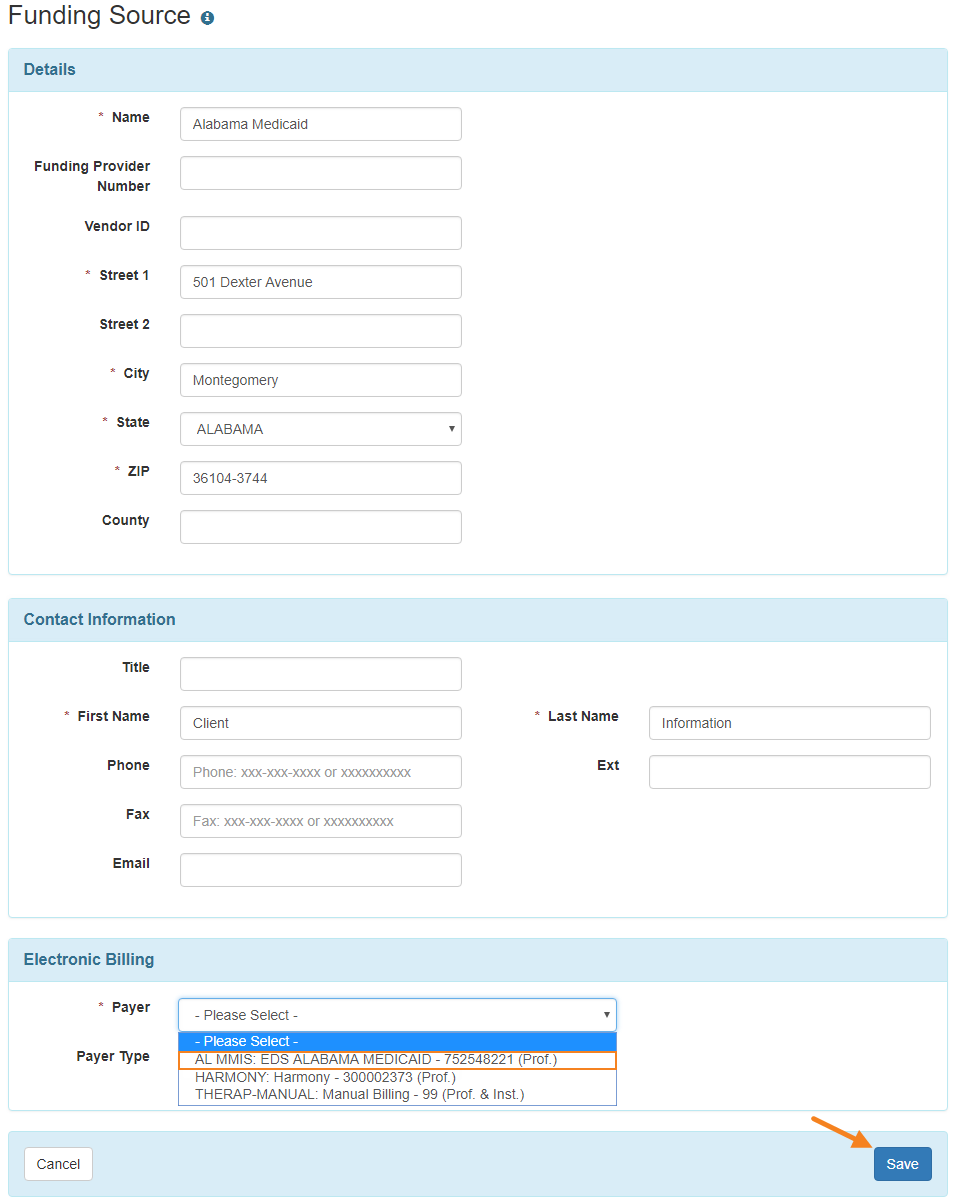Click the info icon beside Funding Source
Image resolution: width=957 pixels, height=1201 pixels.
point(207,18)
